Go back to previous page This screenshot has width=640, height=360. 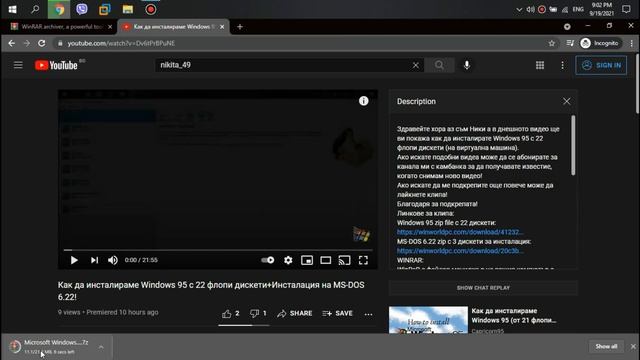[x=11, y=43]
